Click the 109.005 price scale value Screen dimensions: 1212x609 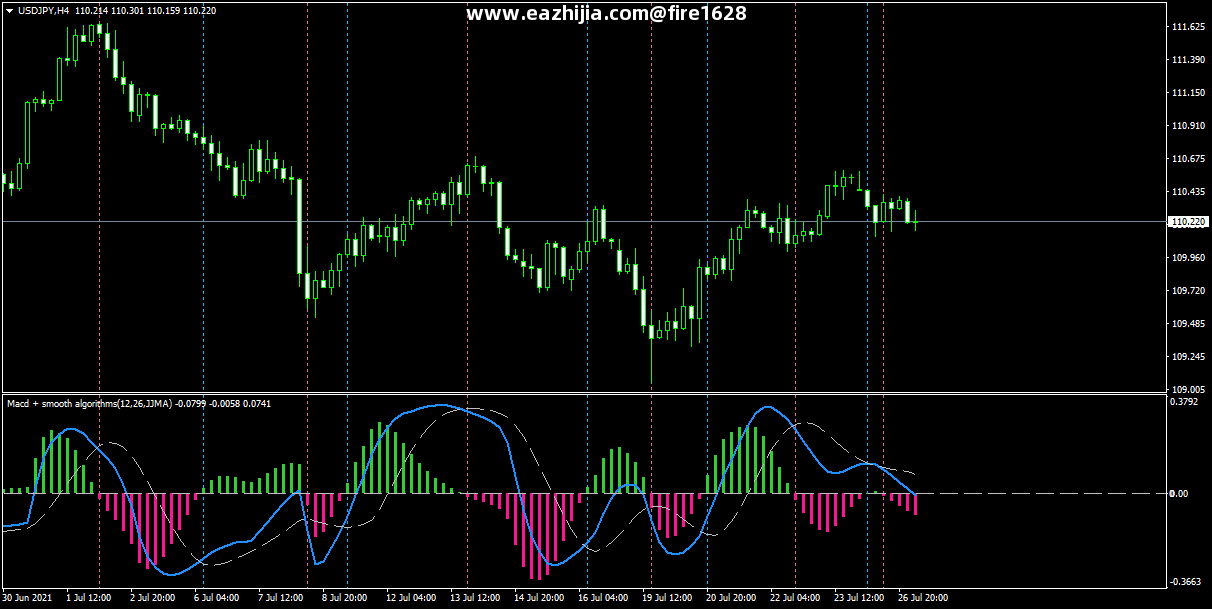click(x=1186, y=389)
